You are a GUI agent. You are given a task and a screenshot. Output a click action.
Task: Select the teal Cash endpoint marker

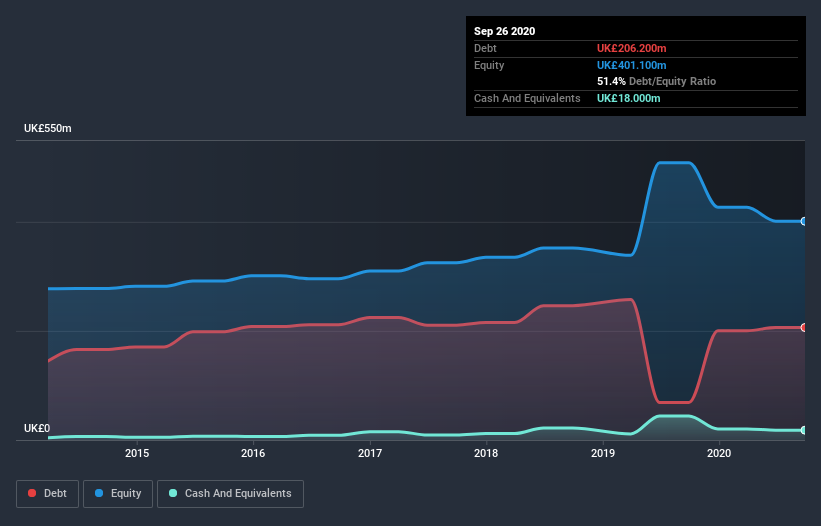point(804,430)
